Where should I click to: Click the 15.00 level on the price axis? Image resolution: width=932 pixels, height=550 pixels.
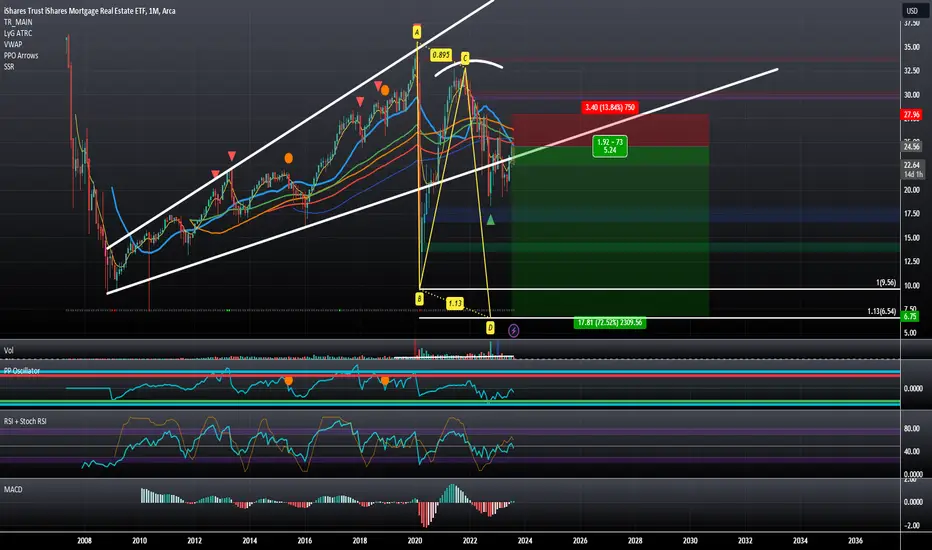[x=911, y=238]
